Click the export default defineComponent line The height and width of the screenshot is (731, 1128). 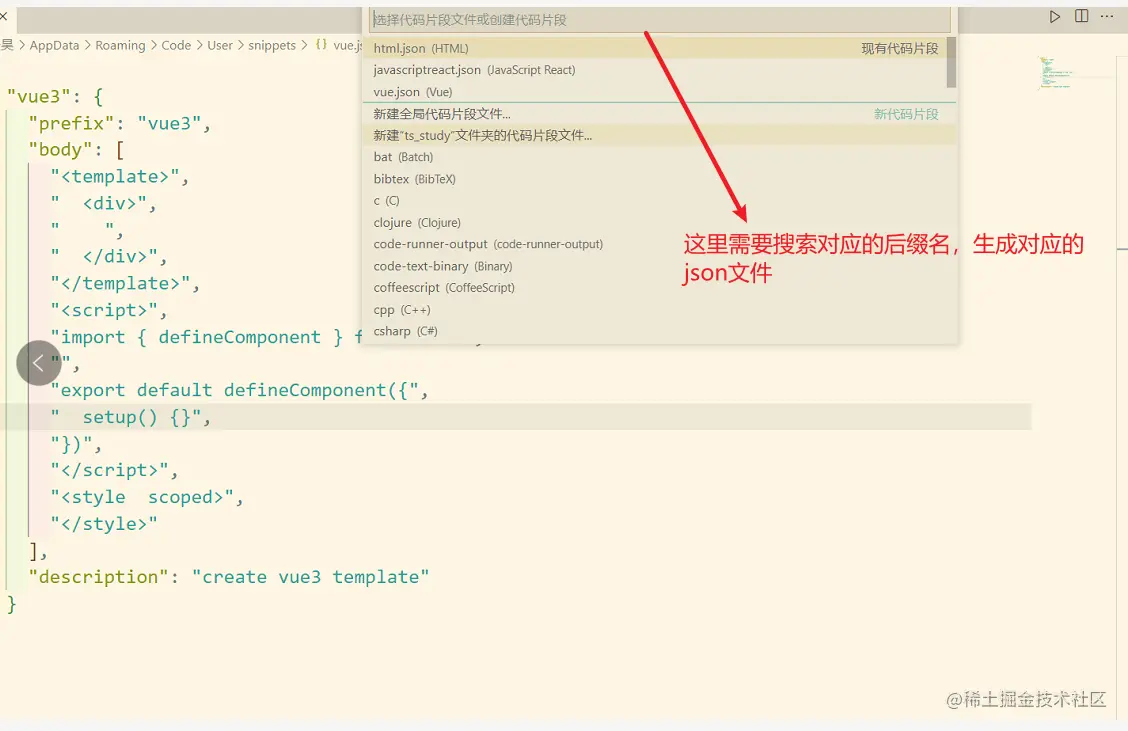click(x=240, y=390)
